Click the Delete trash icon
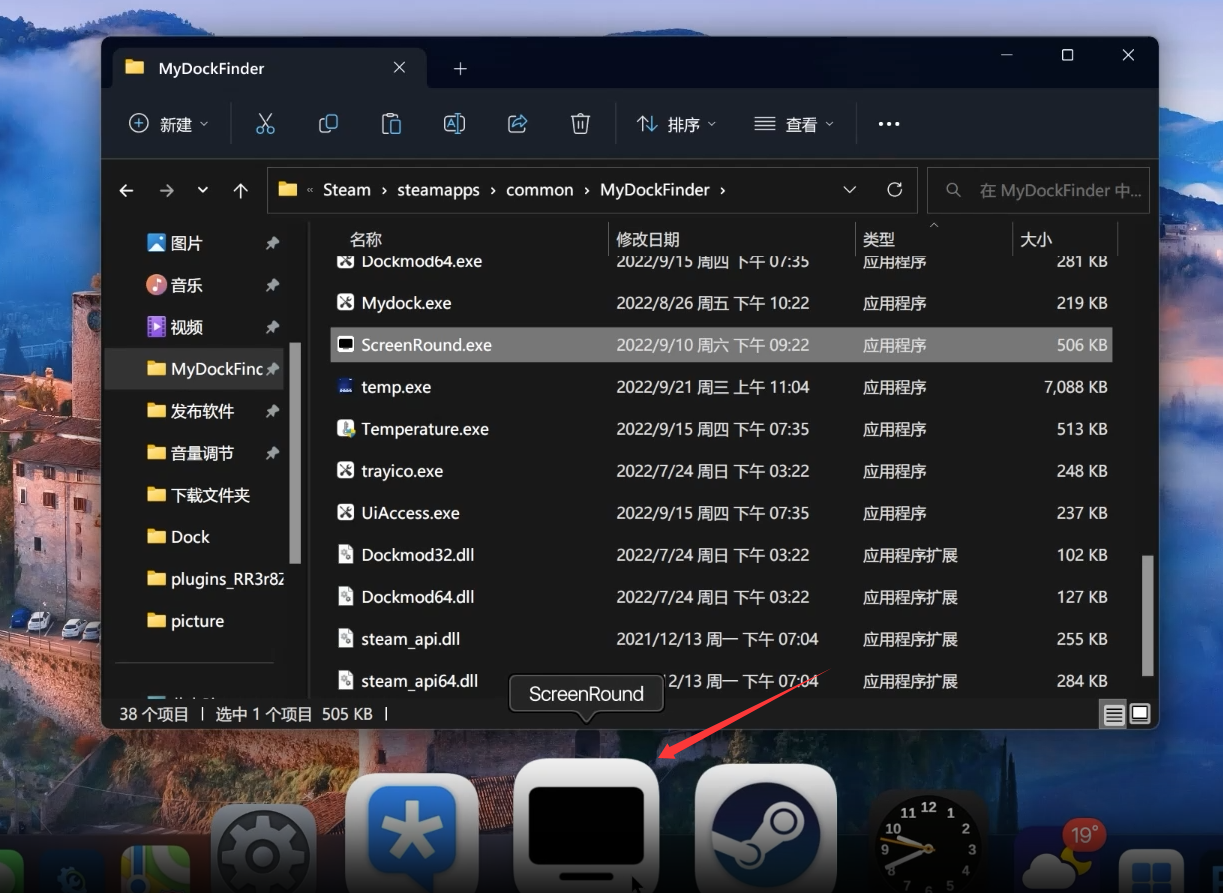 (x=580, y=124)
